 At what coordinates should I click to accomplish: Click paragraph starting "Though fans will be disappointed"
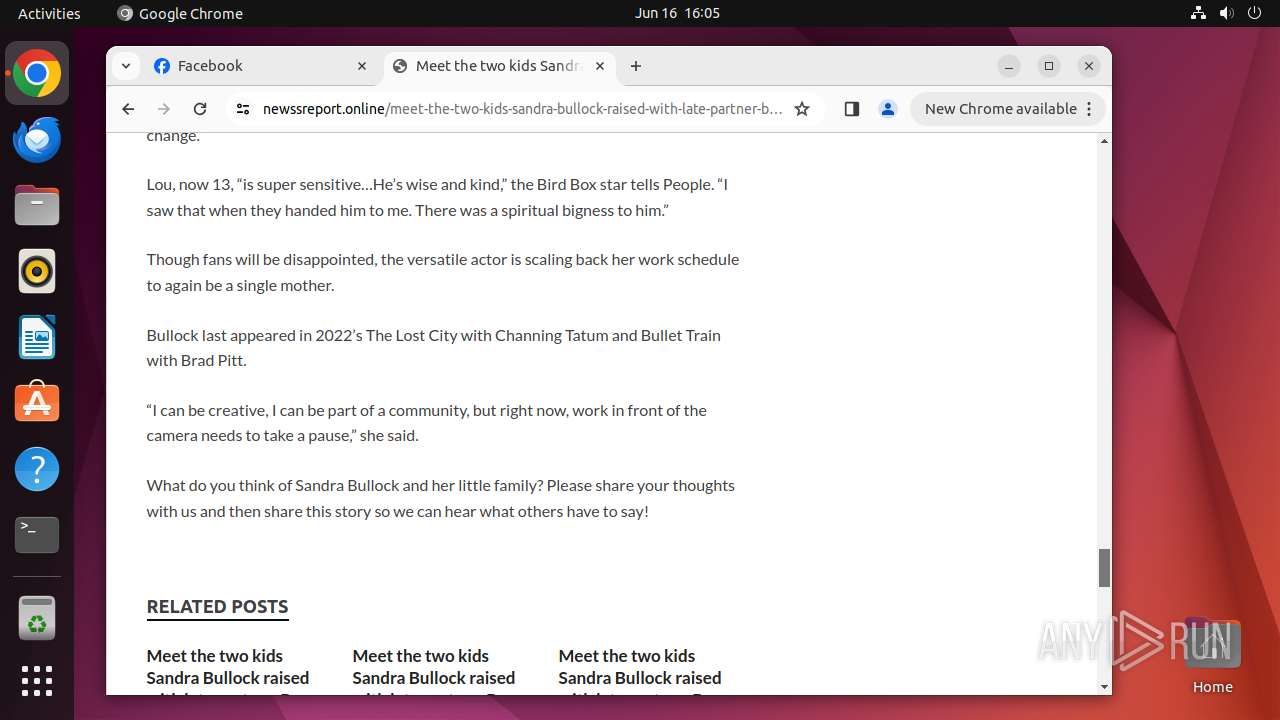443,272
